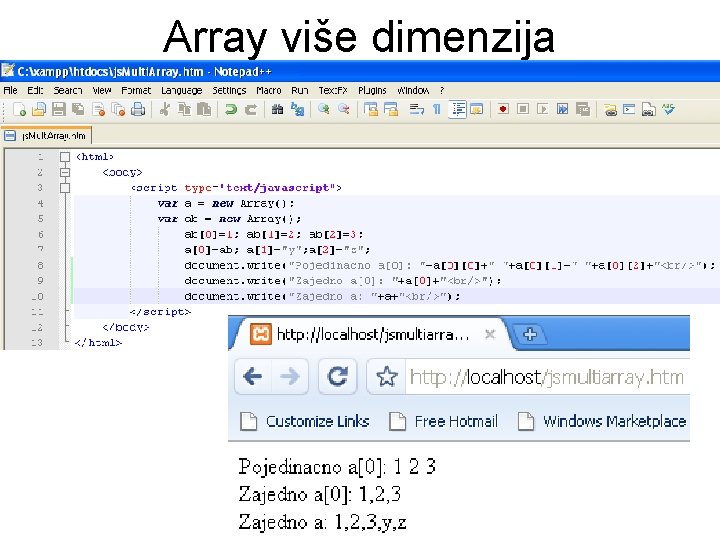Undo last edit with the green arrow
The width and height of the screenshot is (720, 540).
coord(231,109)
